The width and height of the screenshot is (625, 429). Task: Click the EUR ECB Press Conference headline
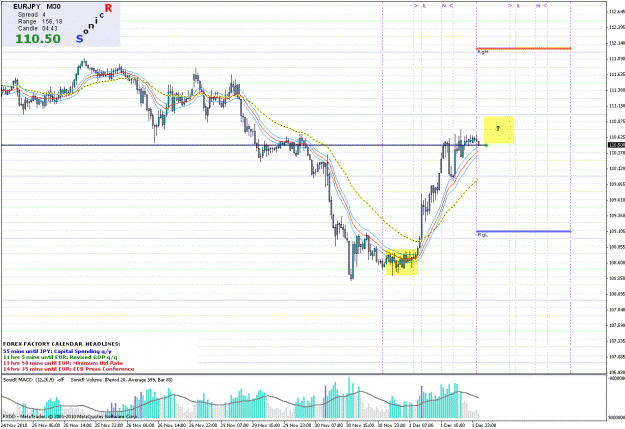pyautogui.click(x=68, y=369)
